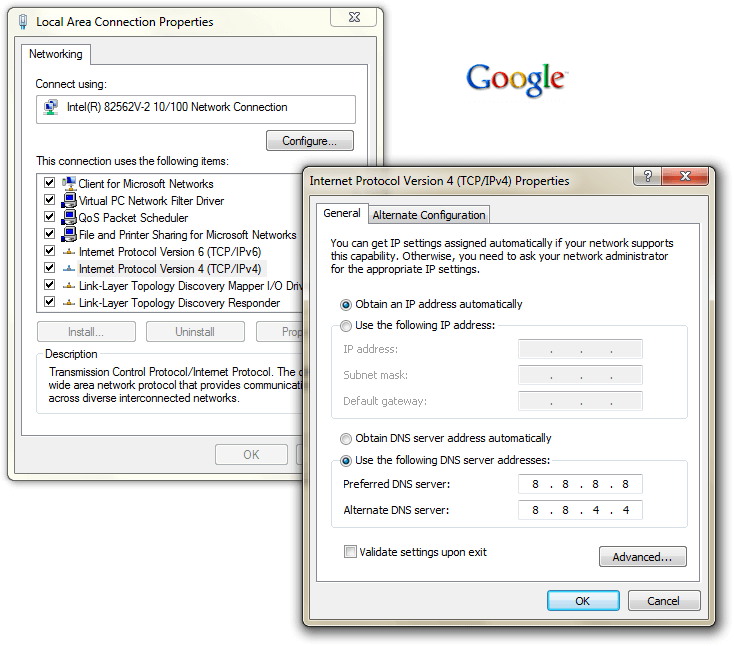
Task: Enable Validate settings upon exit
Action: [350, 551]
